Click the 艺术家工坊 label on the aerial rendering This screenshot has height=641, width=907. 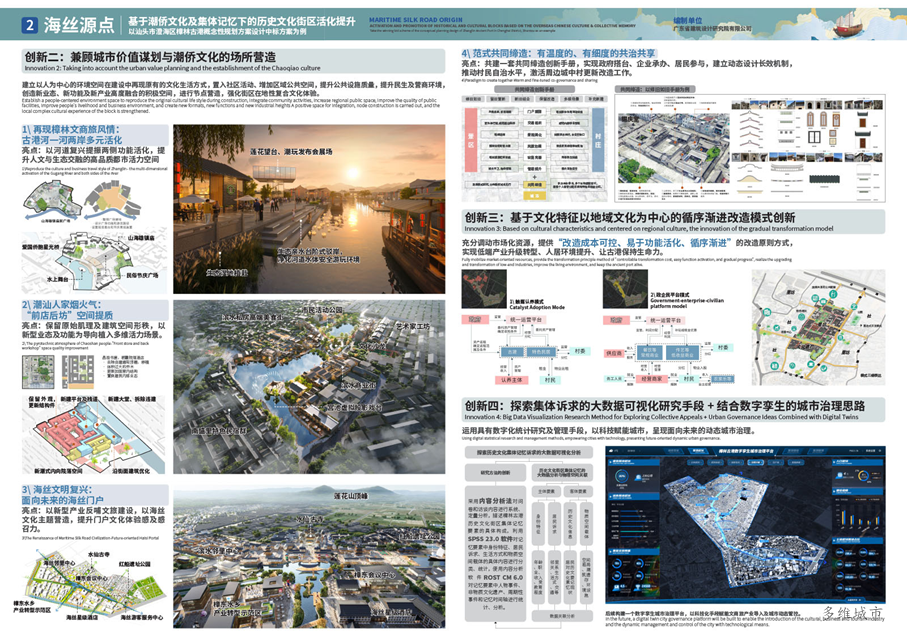(x=413, y=326)
